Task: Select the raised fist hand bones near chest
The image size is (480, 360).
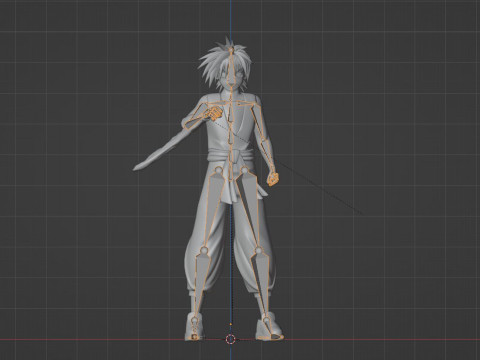Action: tap(213, 113)
